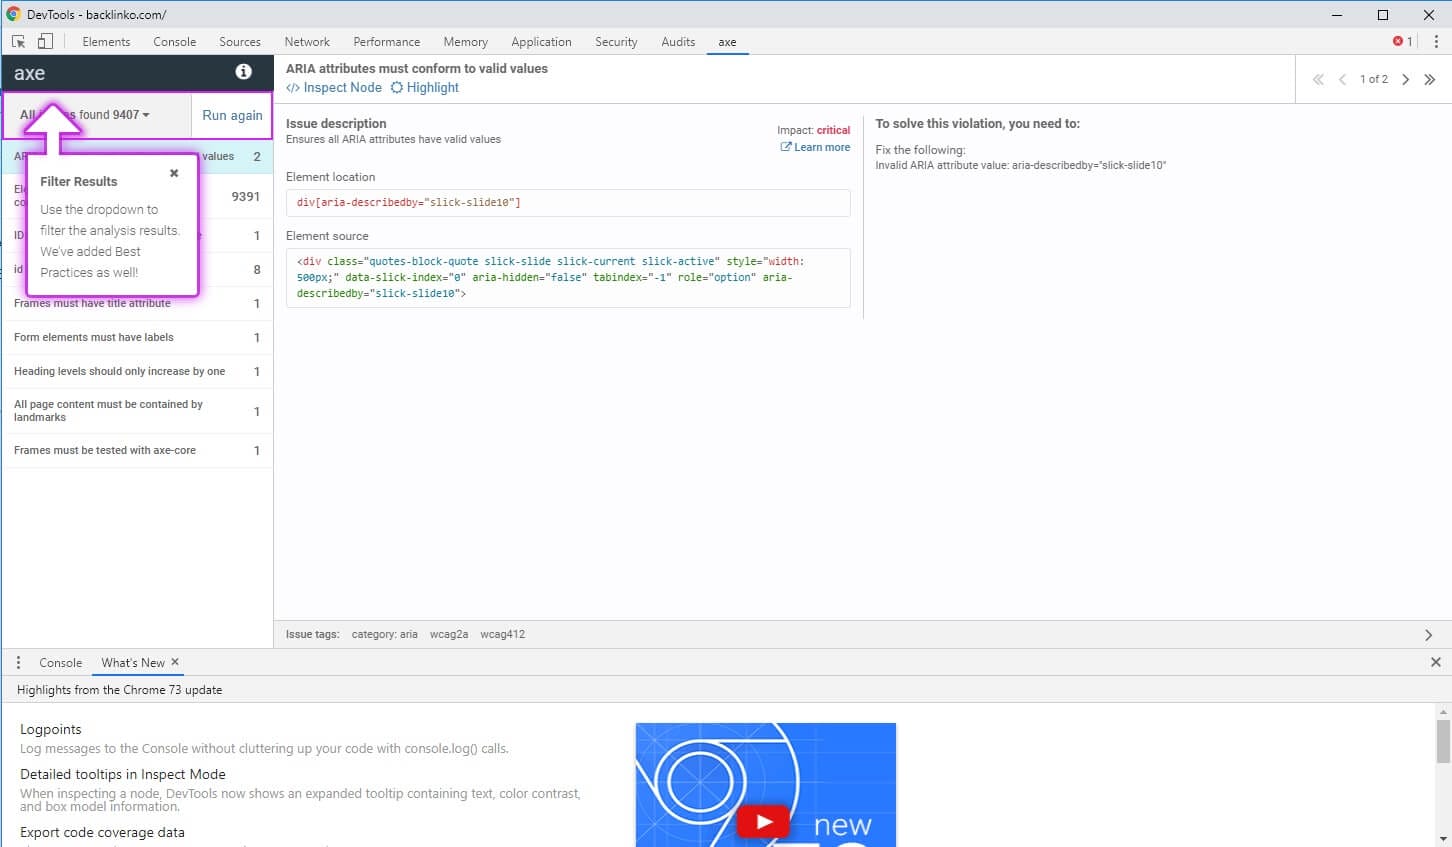Play the Chrome 73 video thumbnail
Screen dimensions: 1452x847
click(x=765, y=822)
